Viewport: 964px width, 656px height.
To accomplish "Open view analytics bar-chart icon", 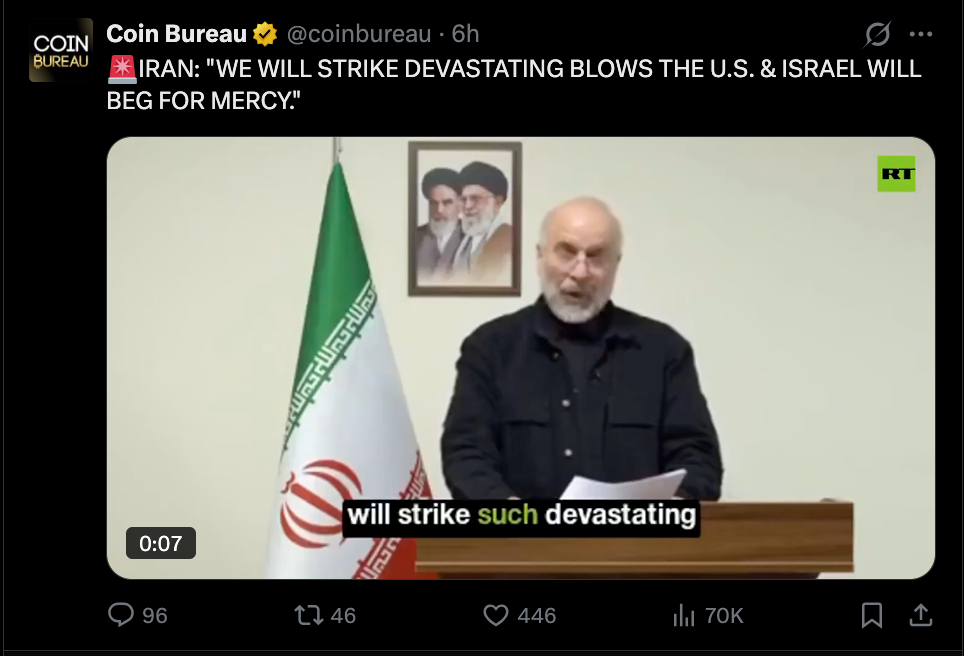I will click(684, 615).
